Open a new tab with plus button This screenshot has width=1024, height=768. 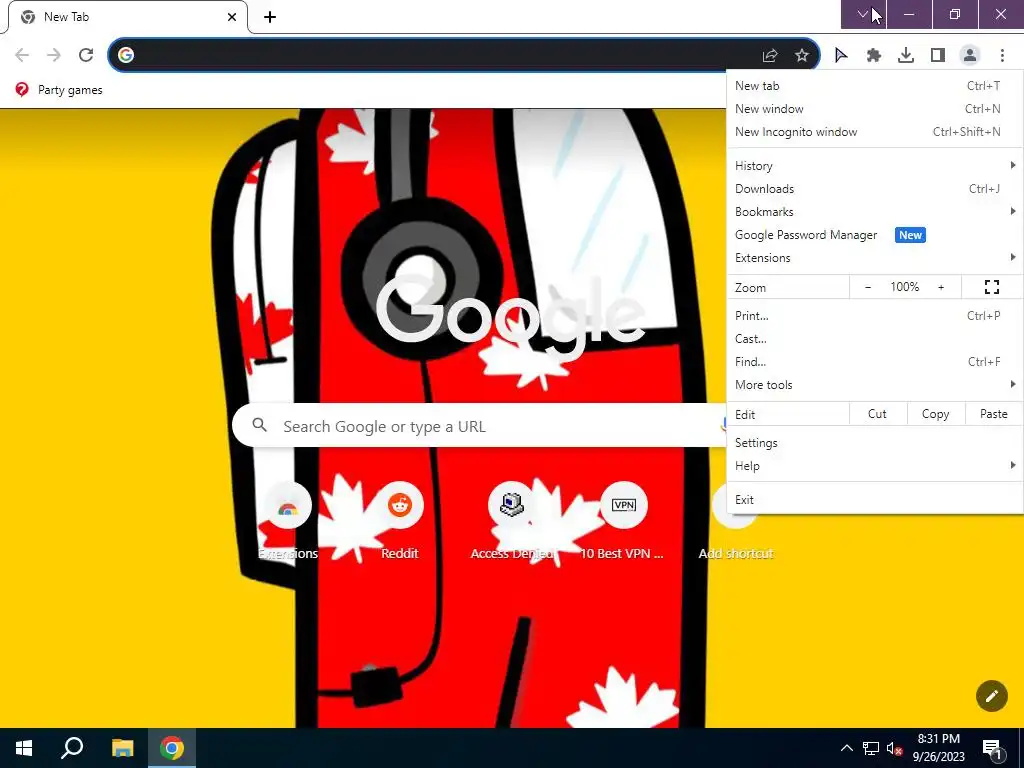tap(270, 17)
